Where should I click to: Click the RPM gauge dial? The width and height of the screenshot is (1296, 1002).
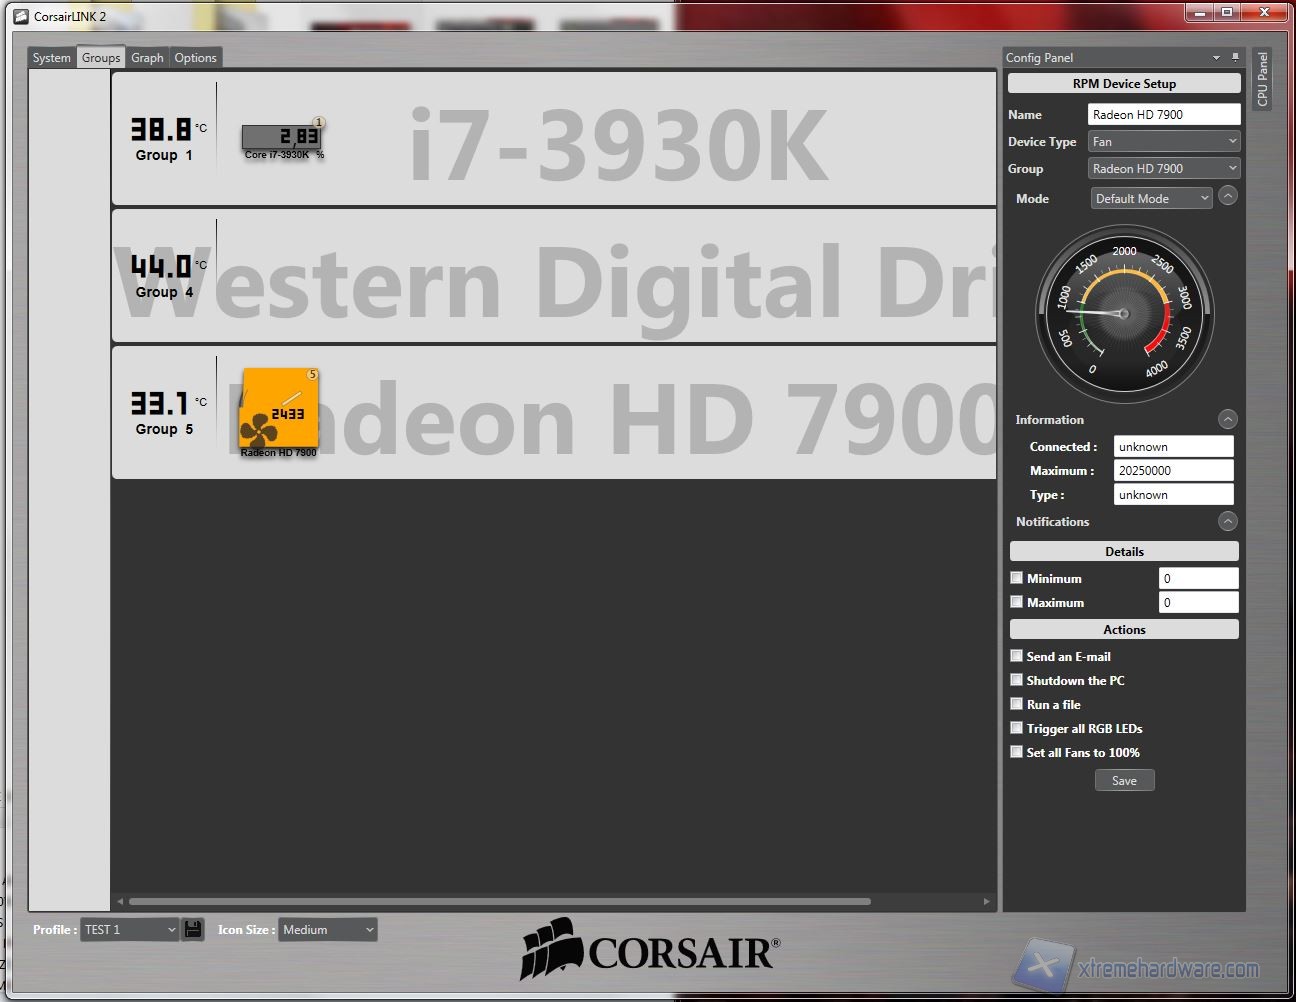pos(1124,313)
